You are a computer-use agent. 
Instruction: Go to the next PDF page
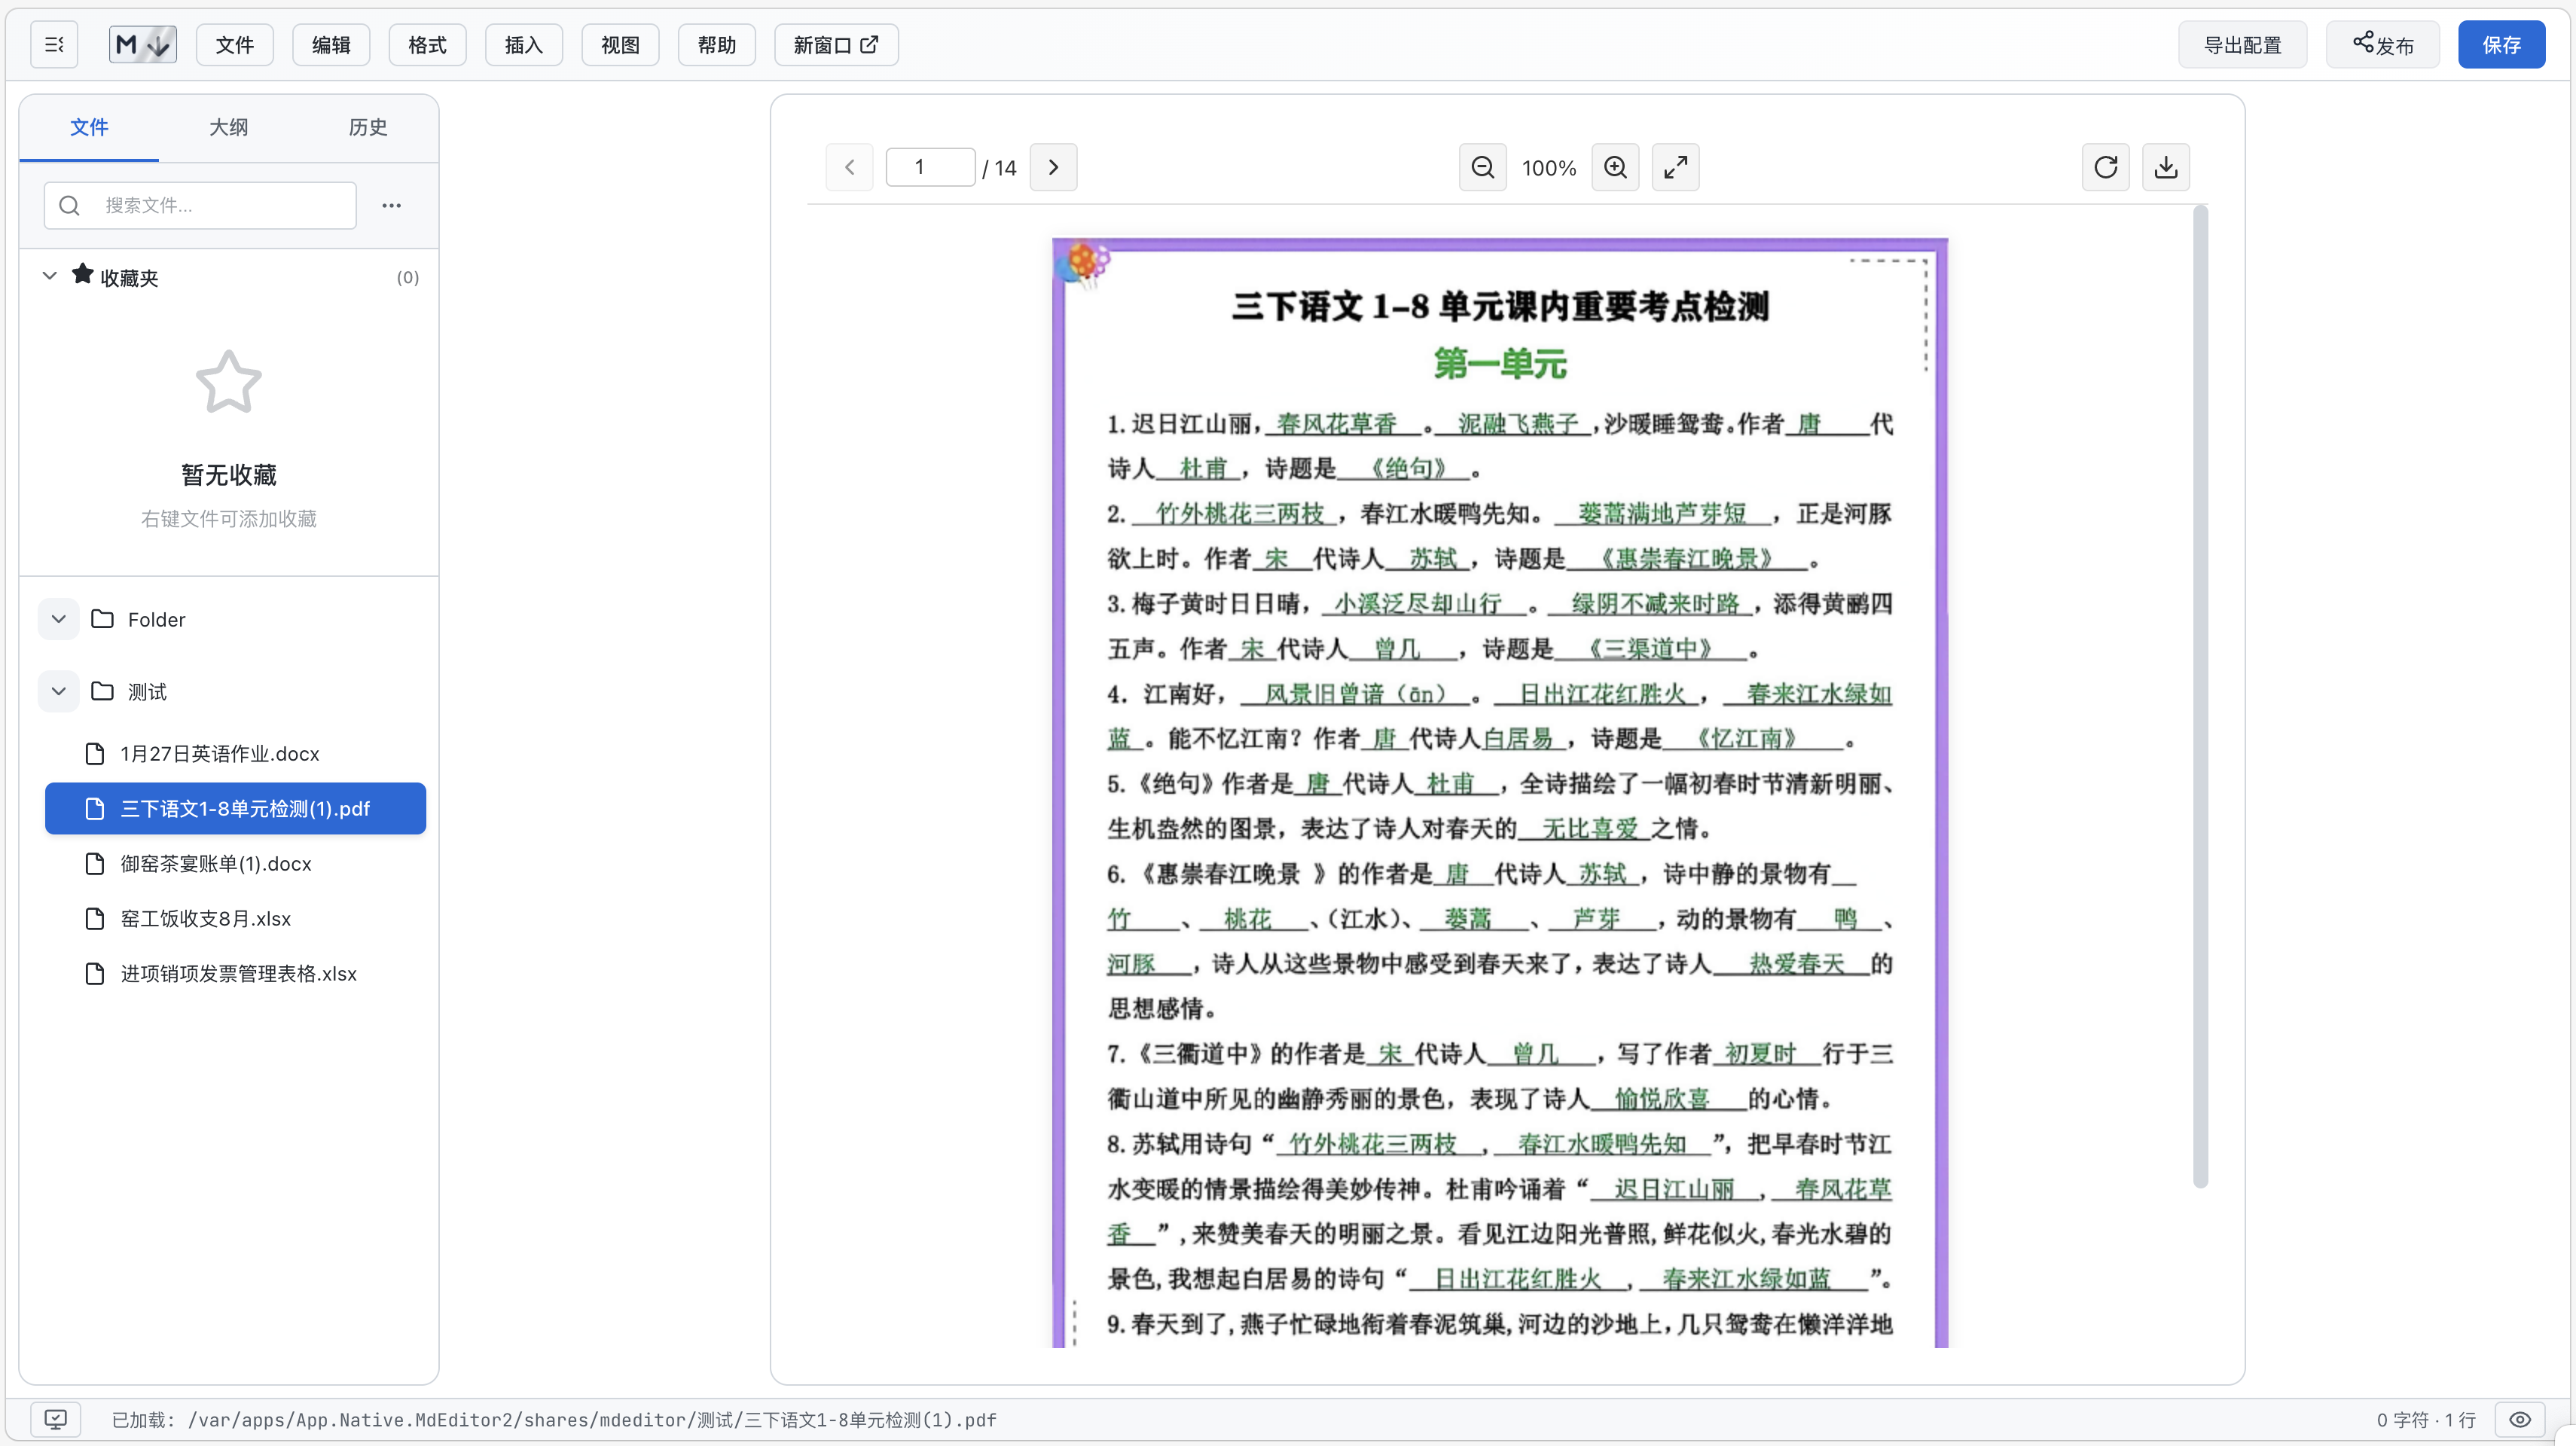tap(1053, 167)
